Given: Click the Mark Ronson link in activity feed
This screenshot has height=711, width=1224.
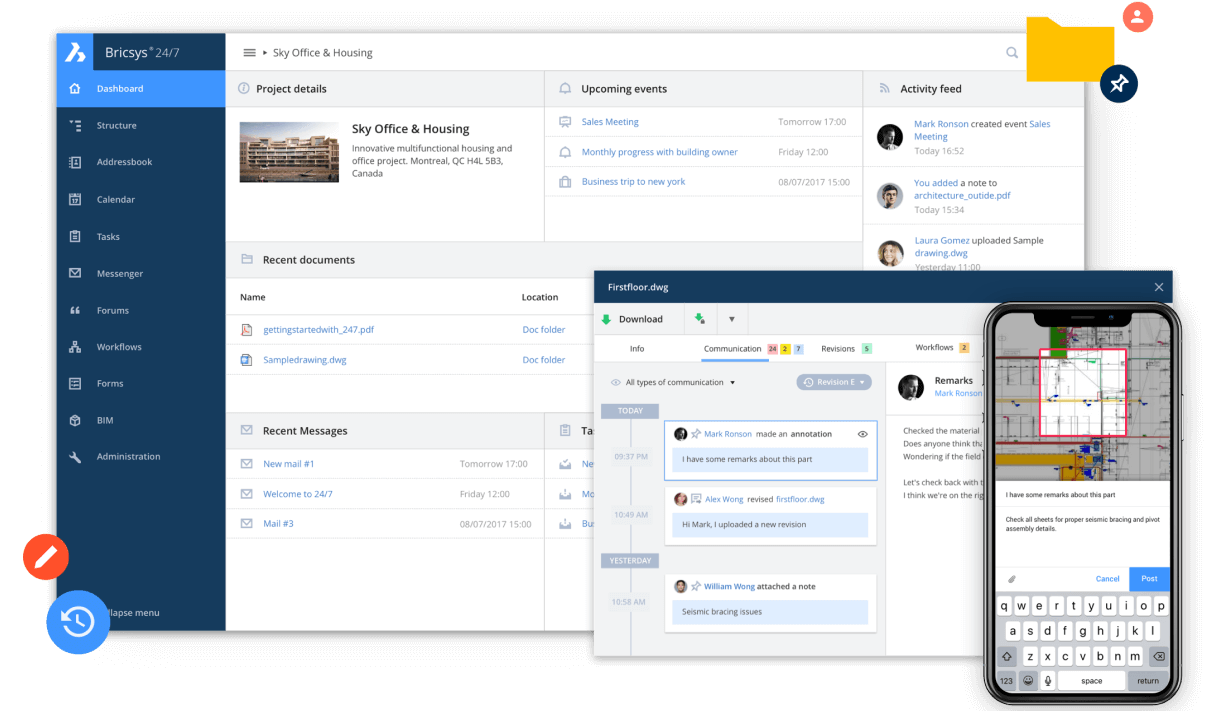Looking at the screenshot, I should [941, 124].
